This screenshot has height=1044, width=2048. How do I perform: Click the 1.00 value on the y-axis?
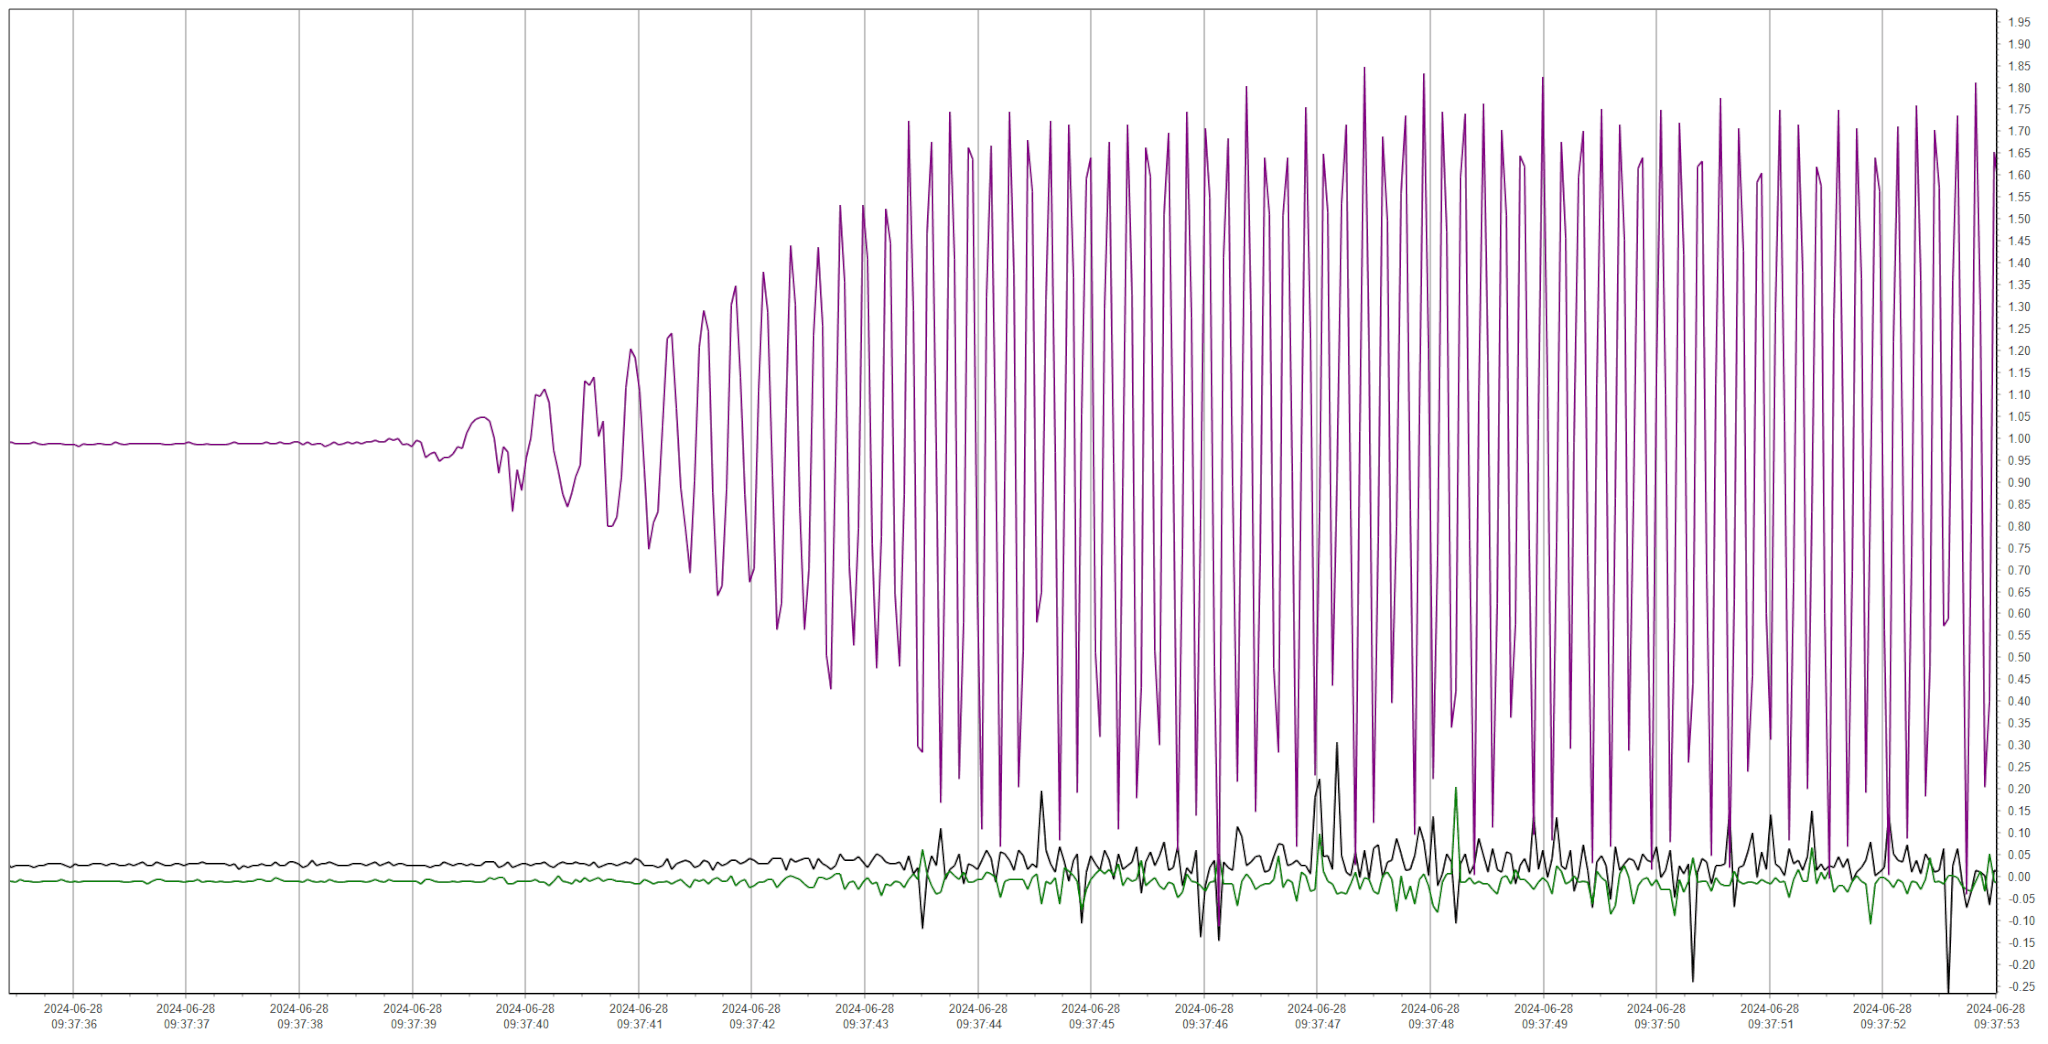[2019, 439]
